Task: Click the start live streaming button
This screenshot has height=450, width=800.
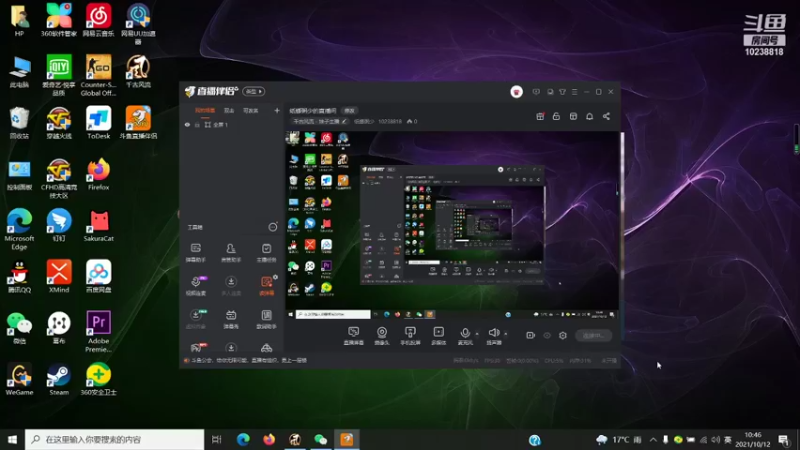Action: pyautogui.click(x=594, y=335)
